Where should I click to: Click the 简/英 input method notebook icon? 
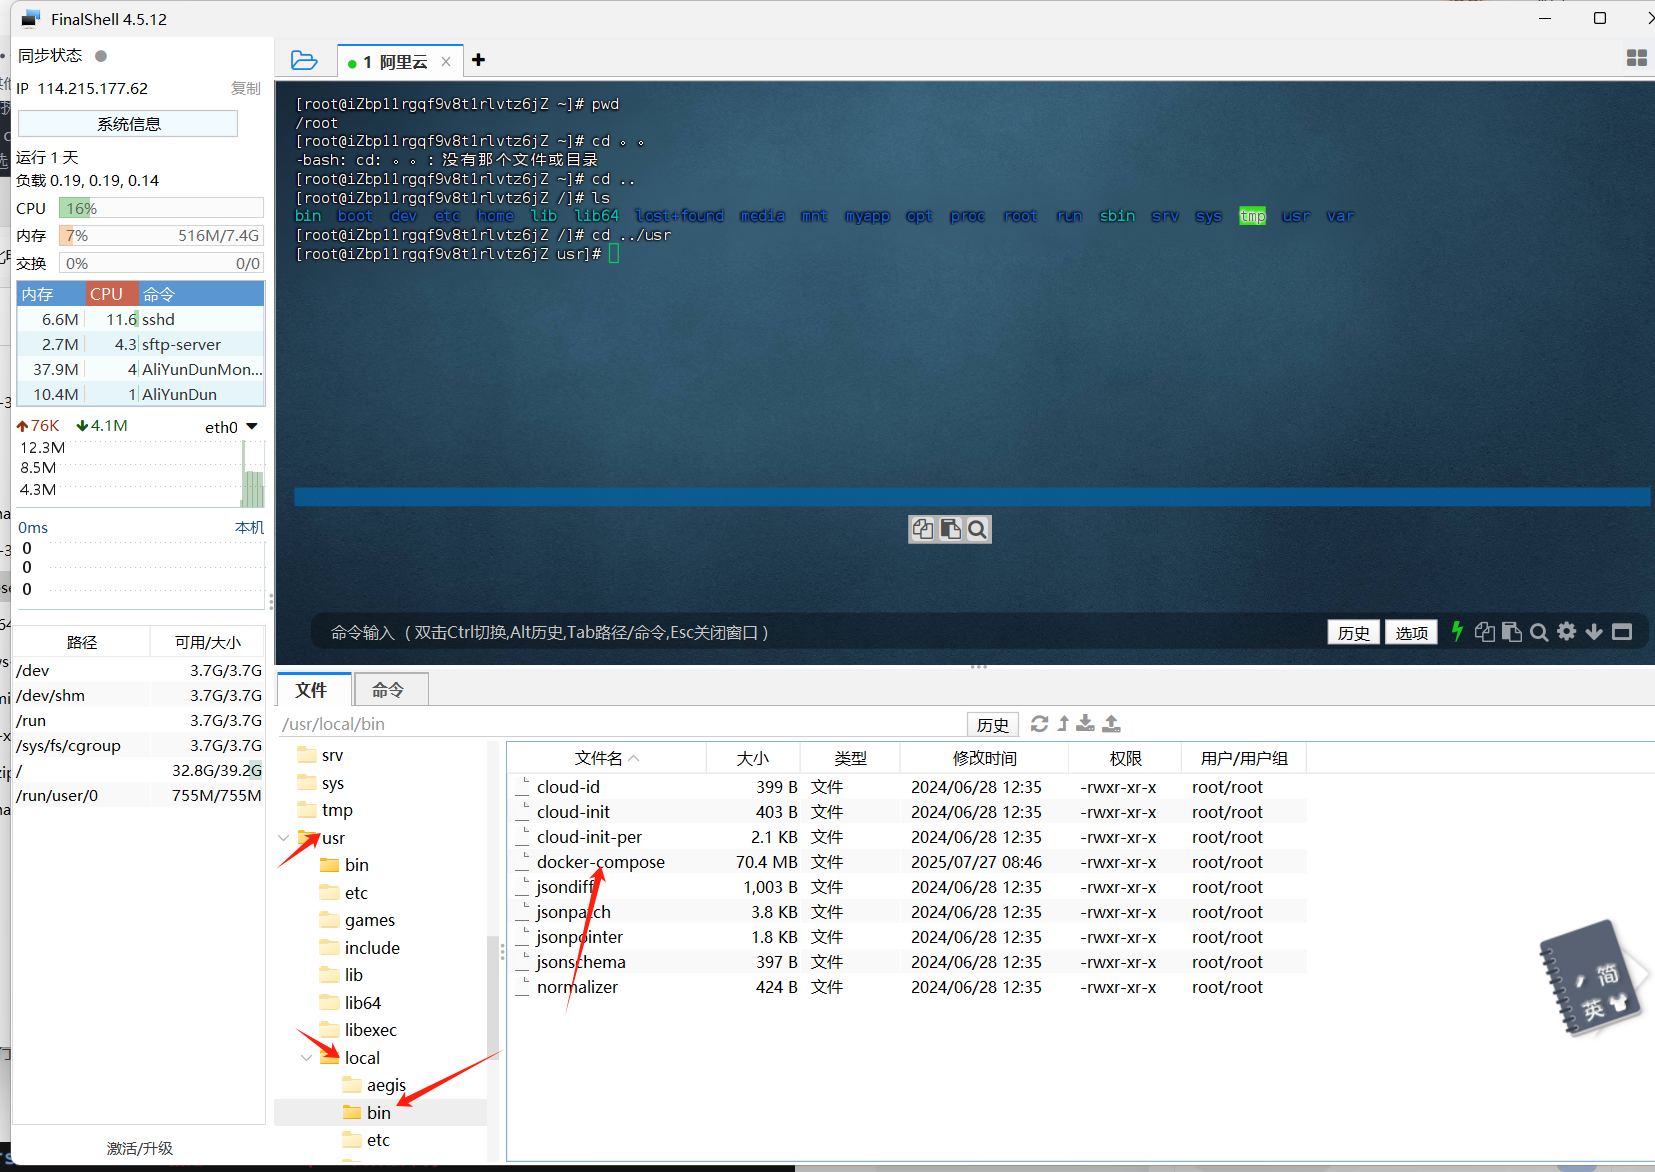[x=1590, y=978]
